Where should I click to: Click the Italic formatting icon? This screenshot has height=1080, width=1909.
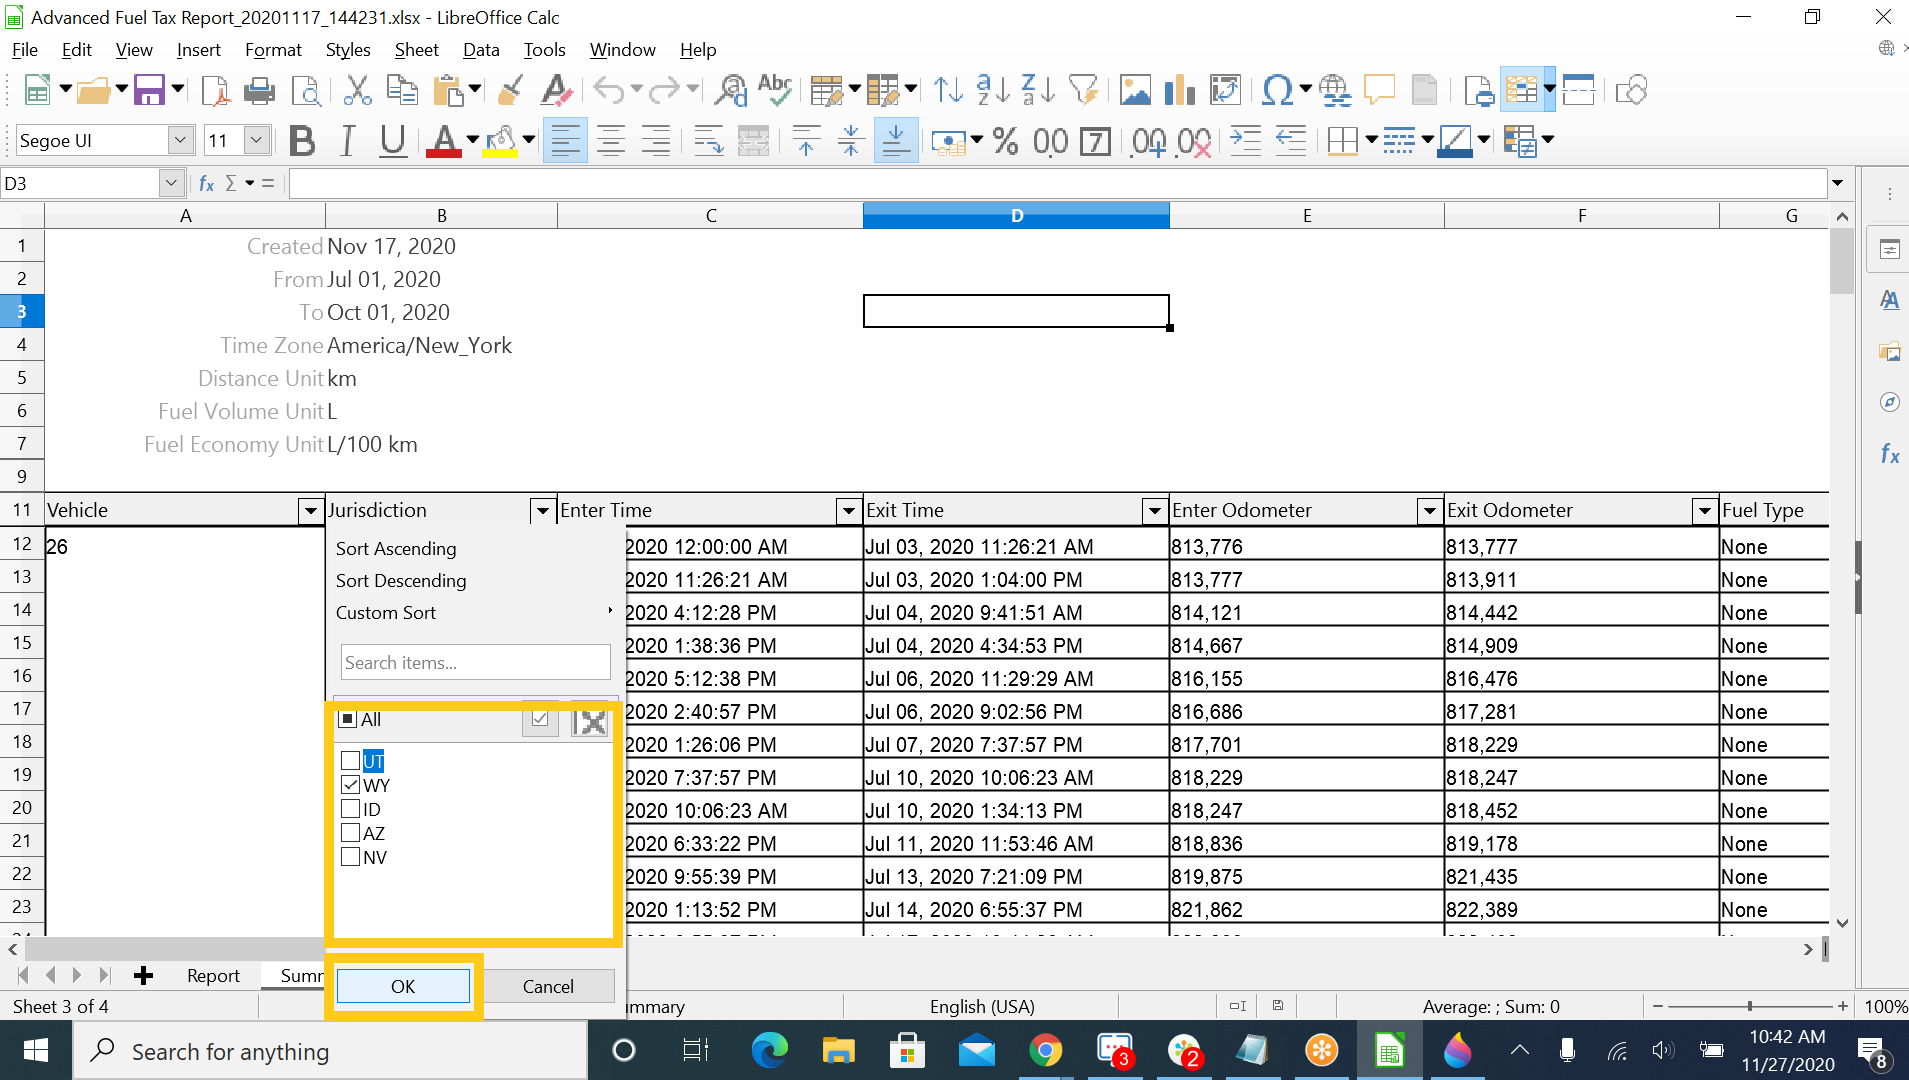(x=347, y=141)
